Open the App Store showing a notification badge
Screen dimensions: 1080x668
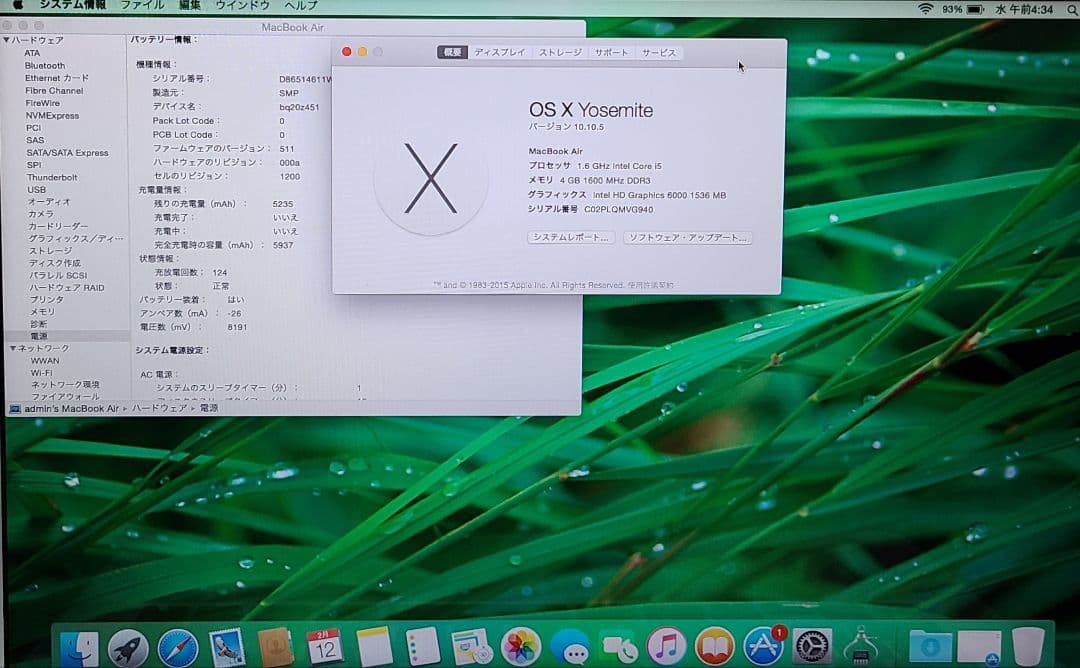click(x=759, y=648)
